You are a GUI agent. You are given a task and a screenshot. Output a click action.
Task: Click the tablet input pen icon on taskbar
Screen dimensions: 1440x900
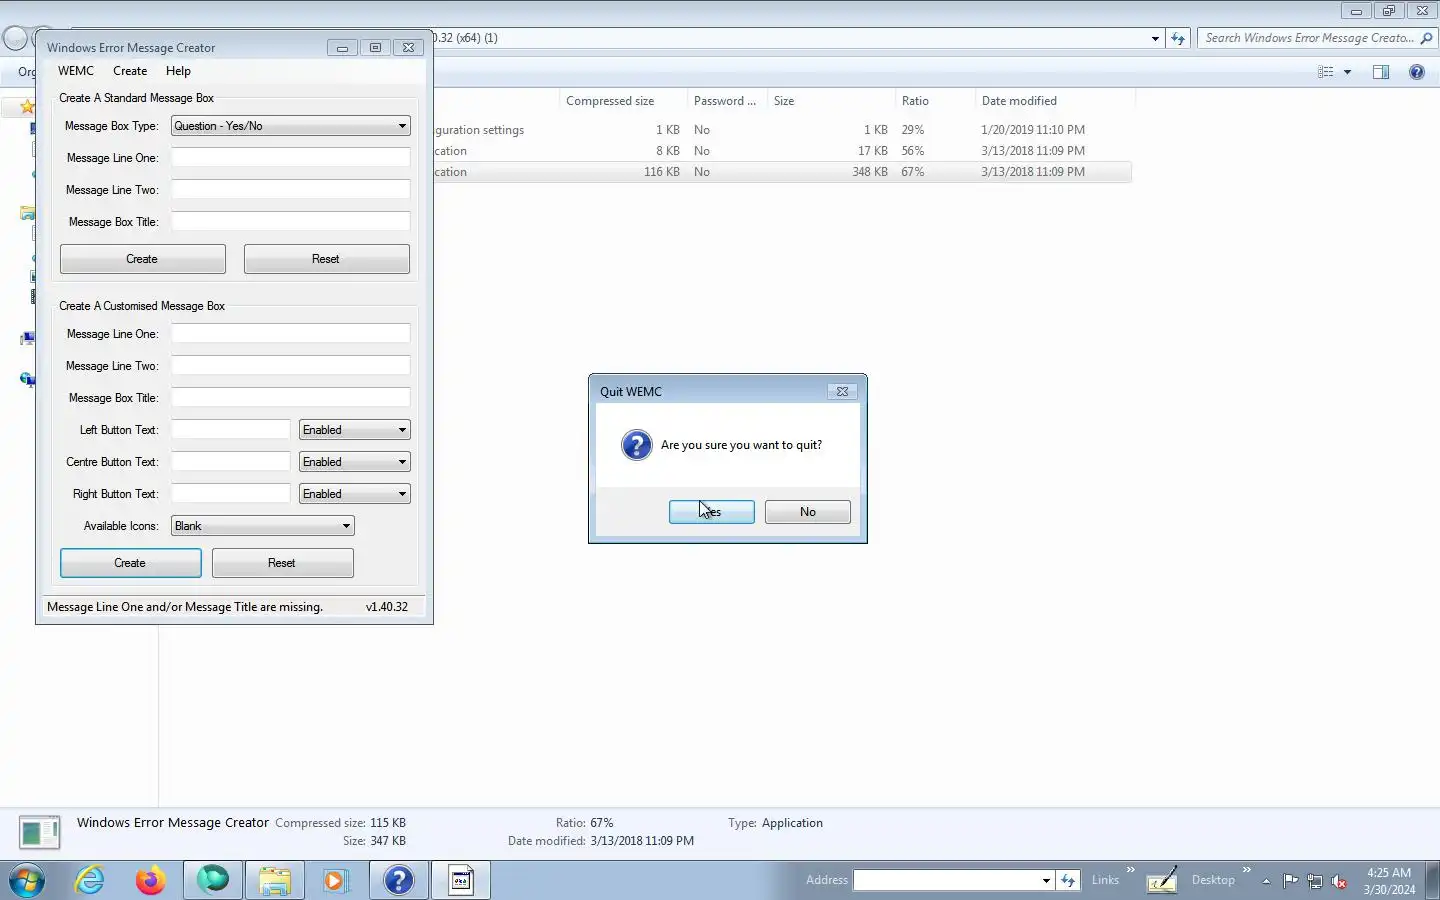point(1161,880)
